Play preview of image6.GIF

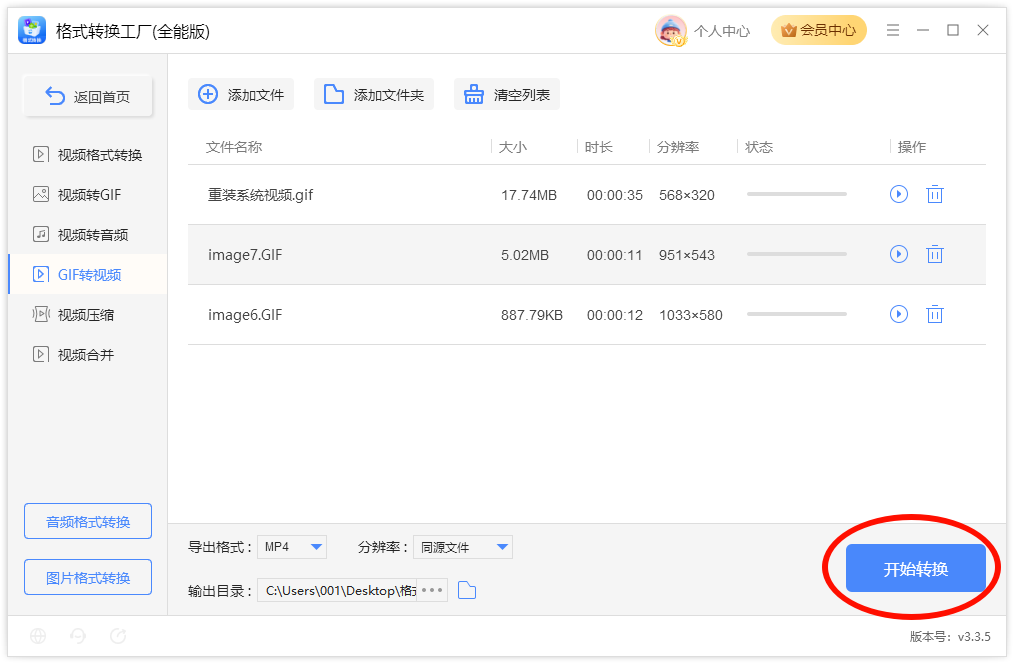[899, 314]
